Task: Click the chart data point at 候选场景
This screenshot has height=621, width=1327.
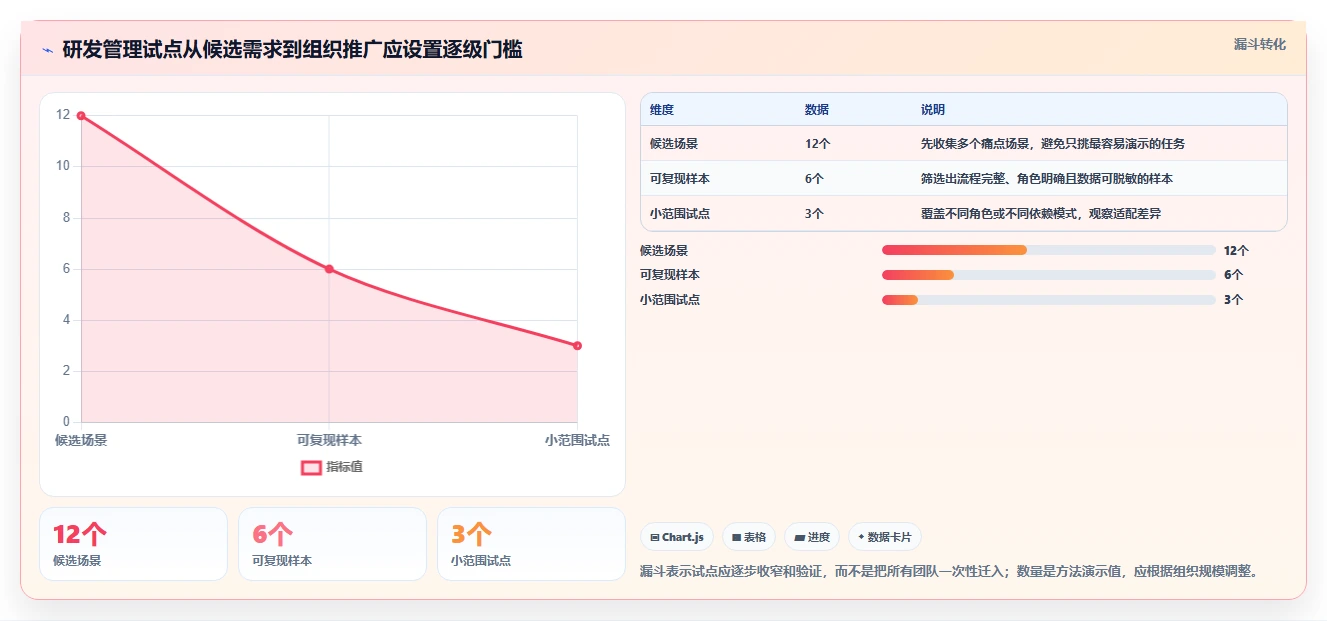Action: tap(81, 116)
